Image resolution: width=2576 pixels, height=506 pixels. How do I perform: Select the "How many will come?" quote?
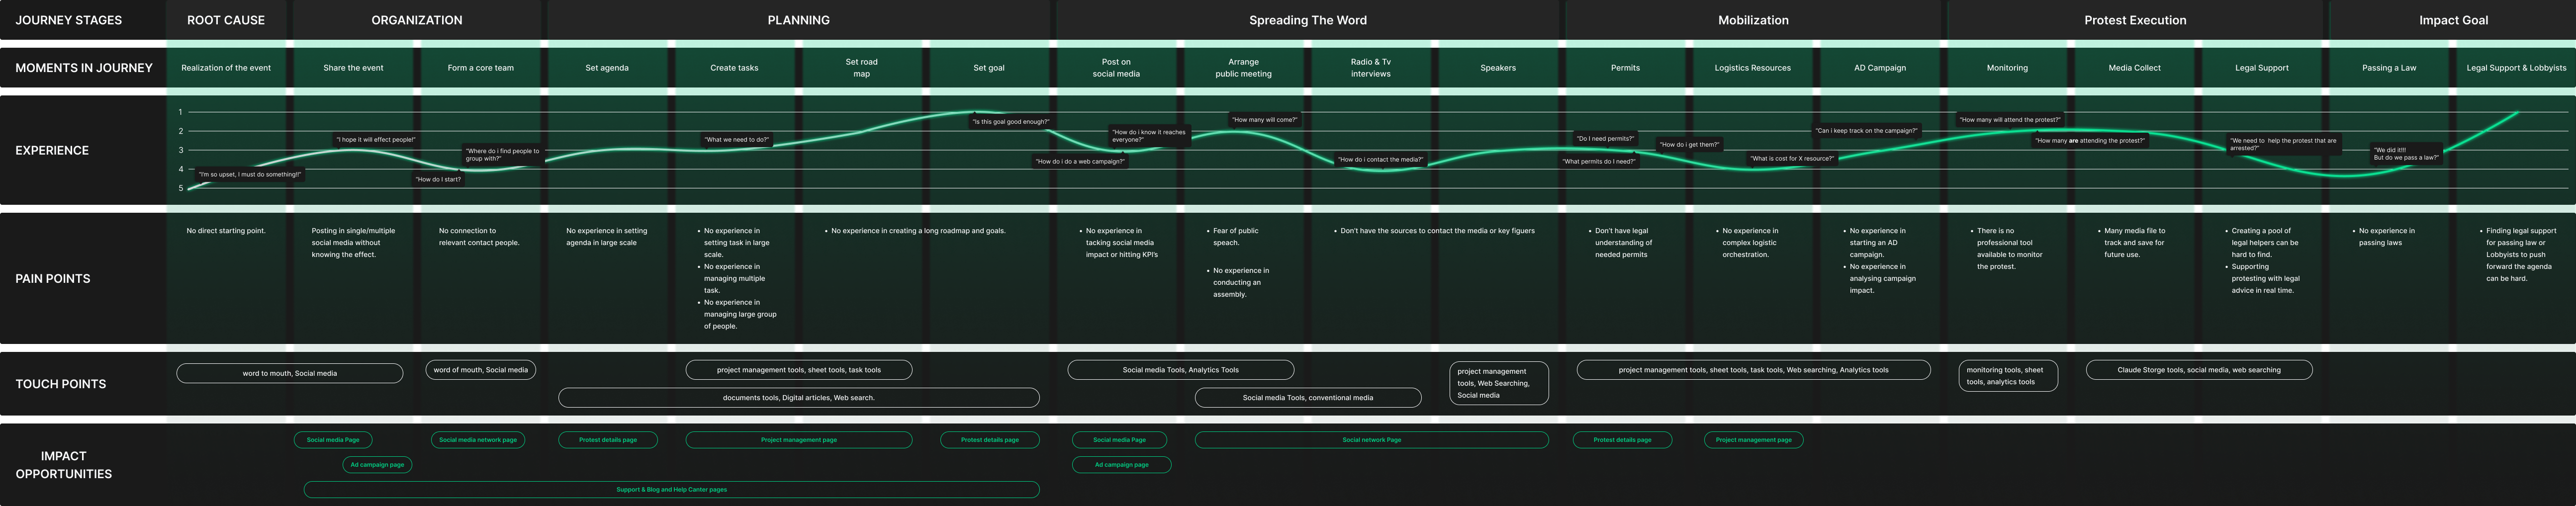coord(1265,120)
